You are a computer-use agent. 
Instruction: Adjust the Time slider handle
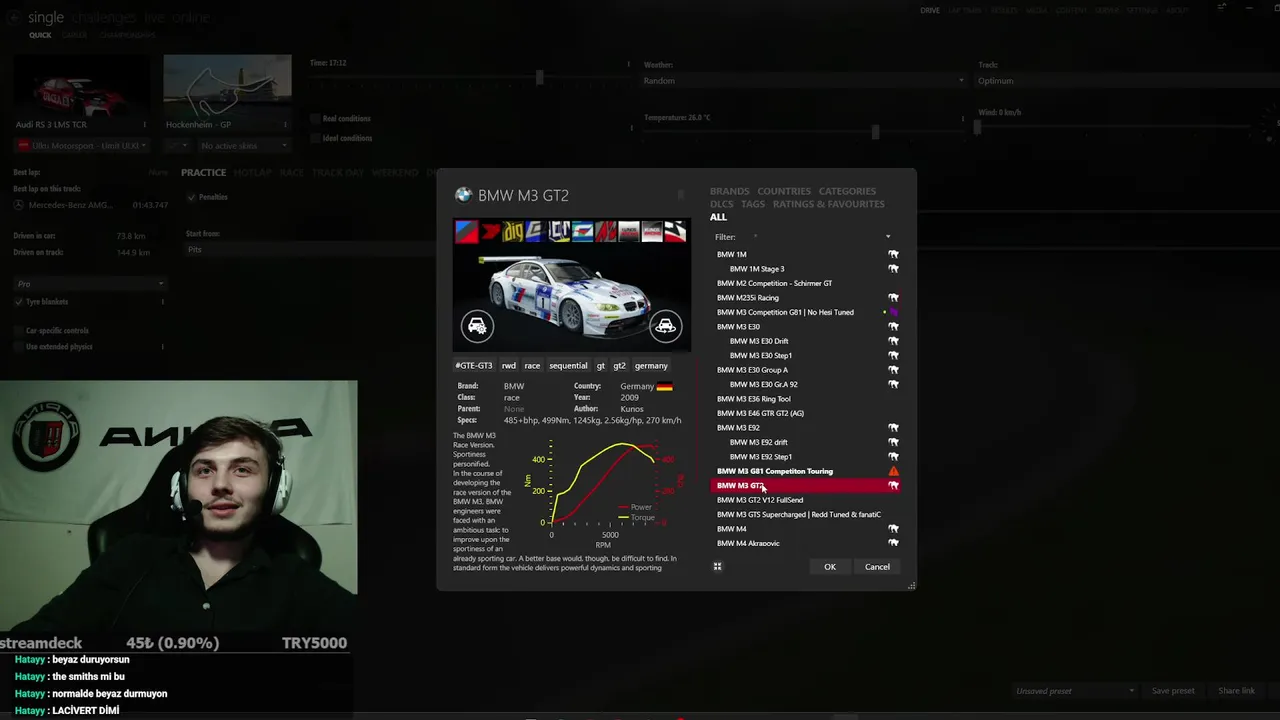click(539, 78)
